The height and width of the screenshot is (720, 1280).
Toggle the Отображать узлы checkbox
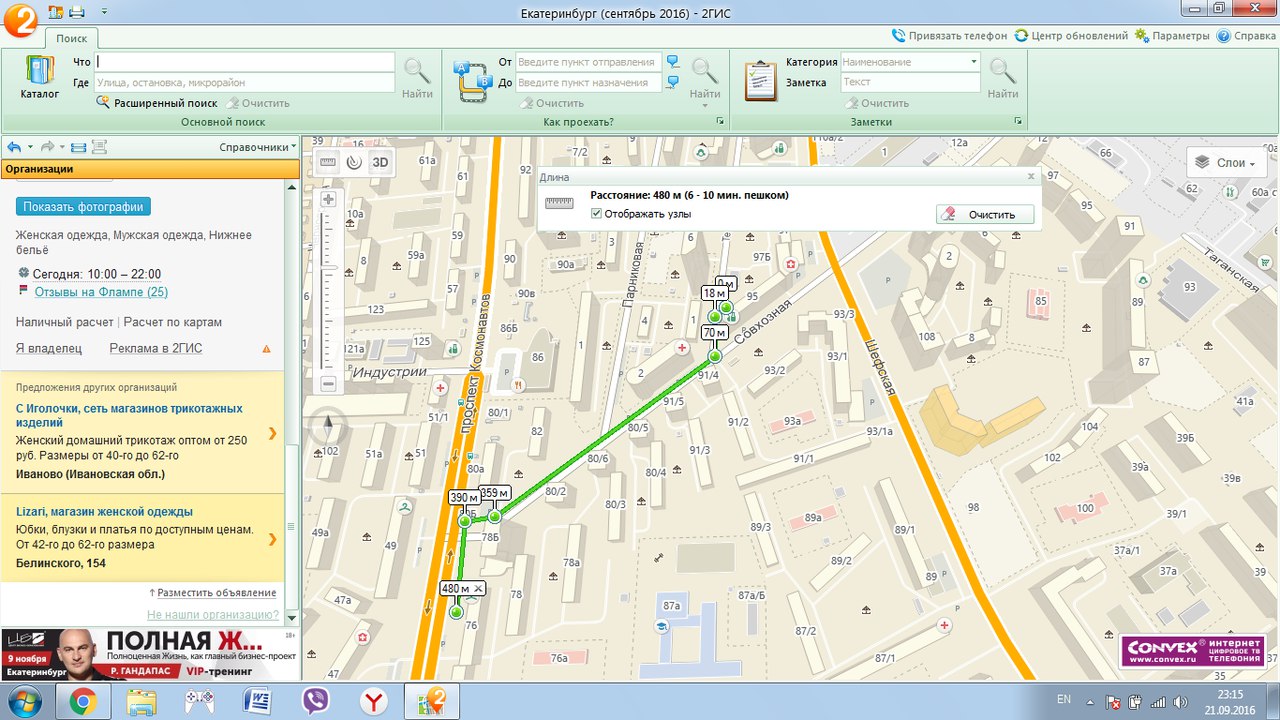tap(596, 213)
